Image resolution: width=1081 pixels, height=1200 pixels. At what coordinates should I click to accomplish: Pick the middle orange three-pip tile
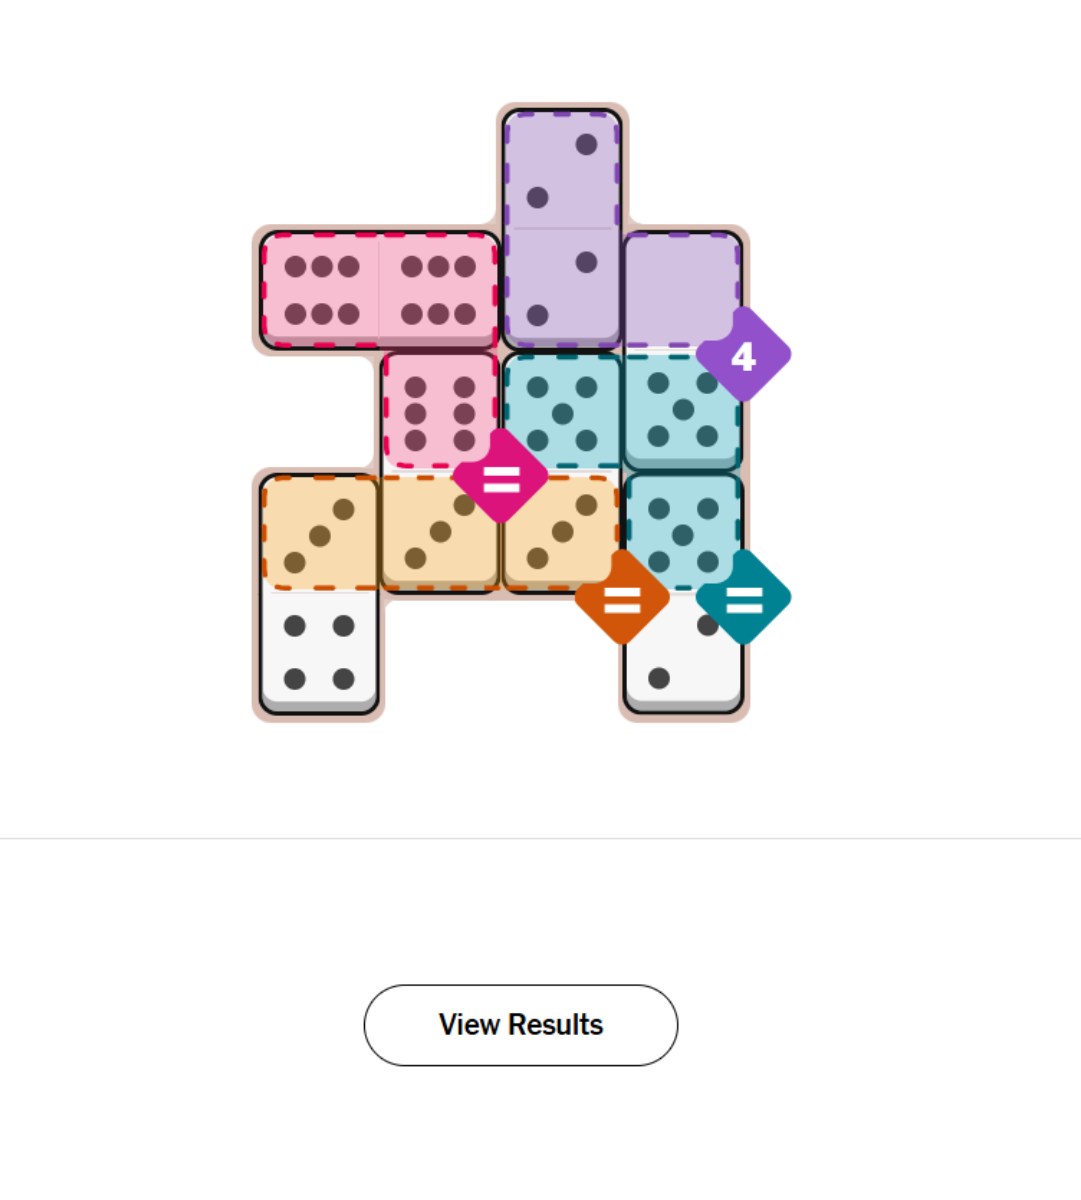click(439, 535)
